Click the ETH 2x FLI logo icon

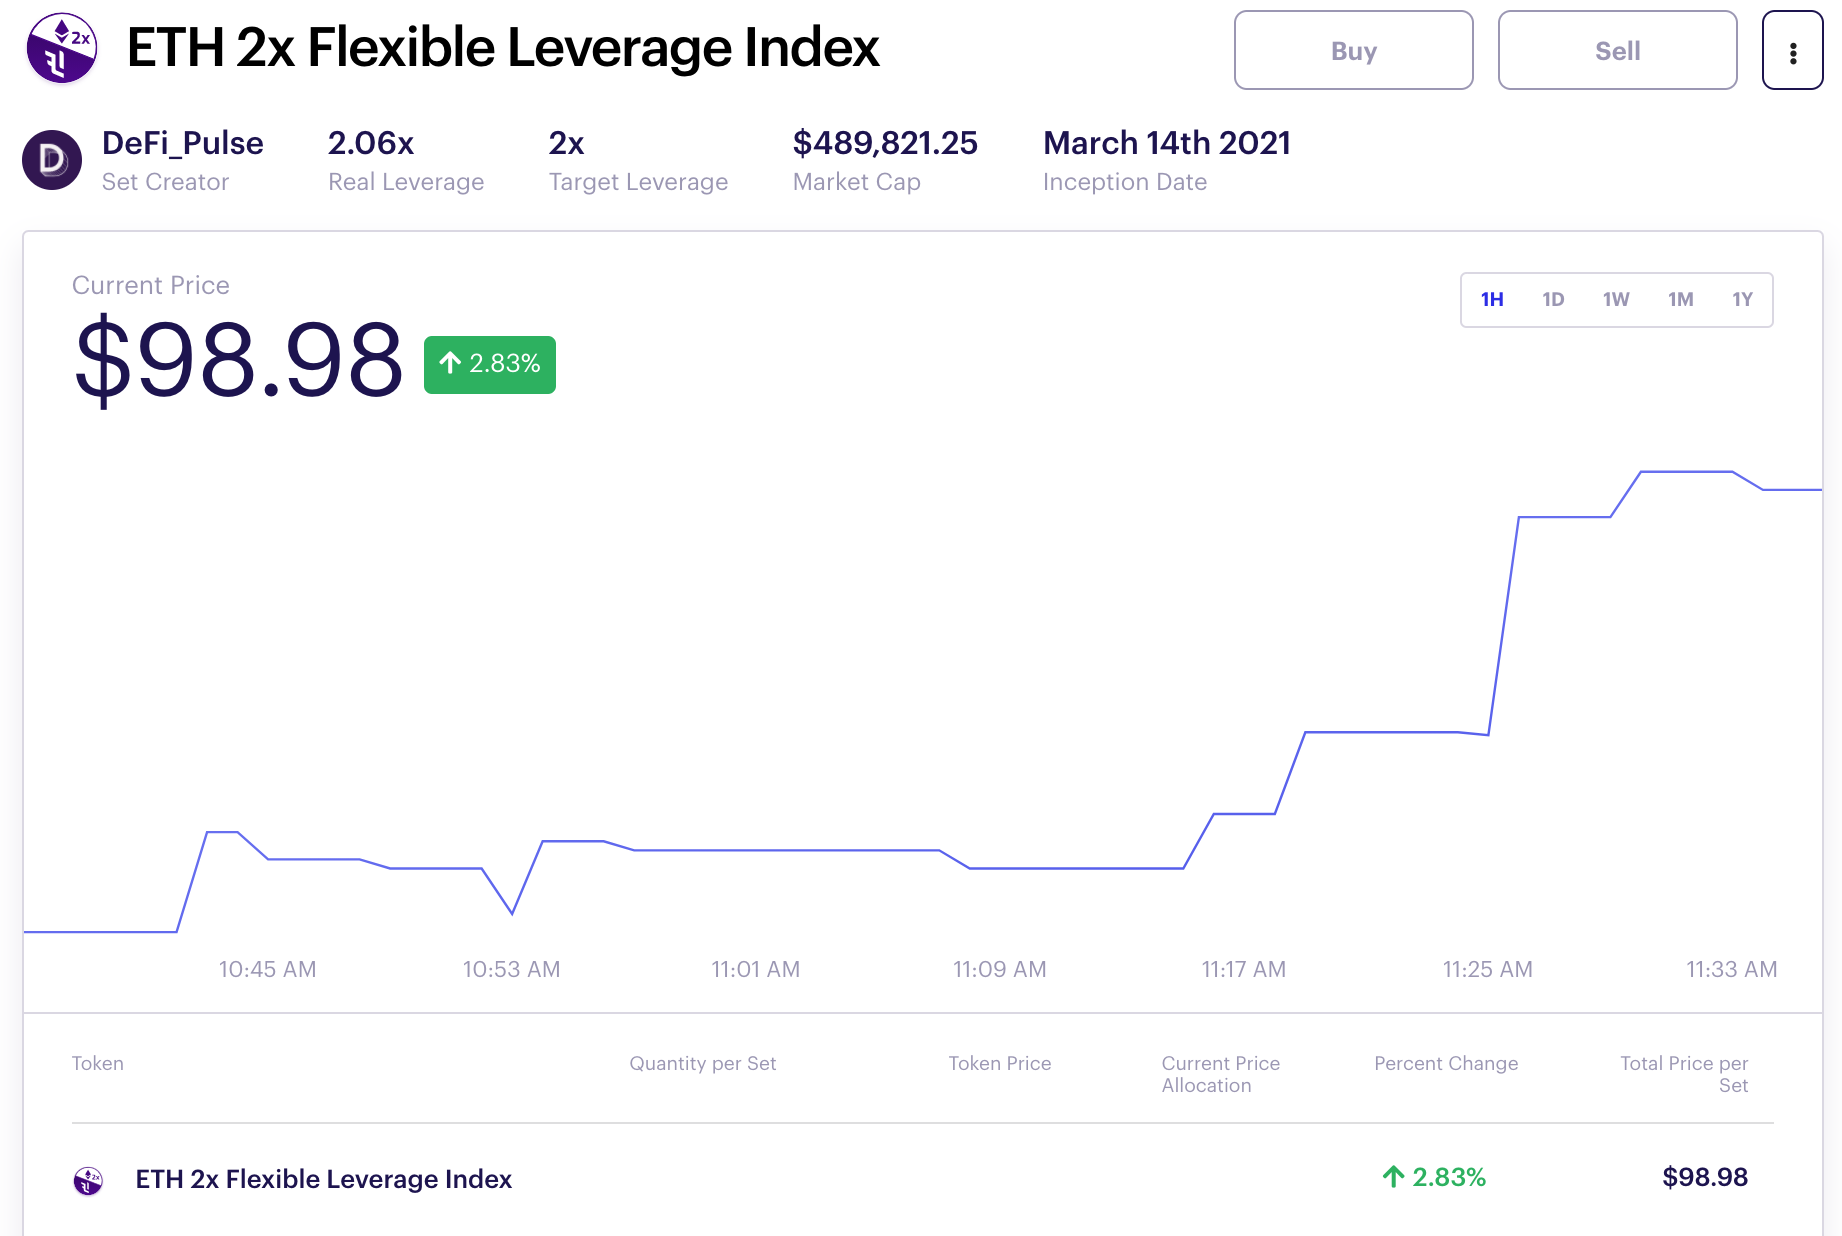(62, 48)
